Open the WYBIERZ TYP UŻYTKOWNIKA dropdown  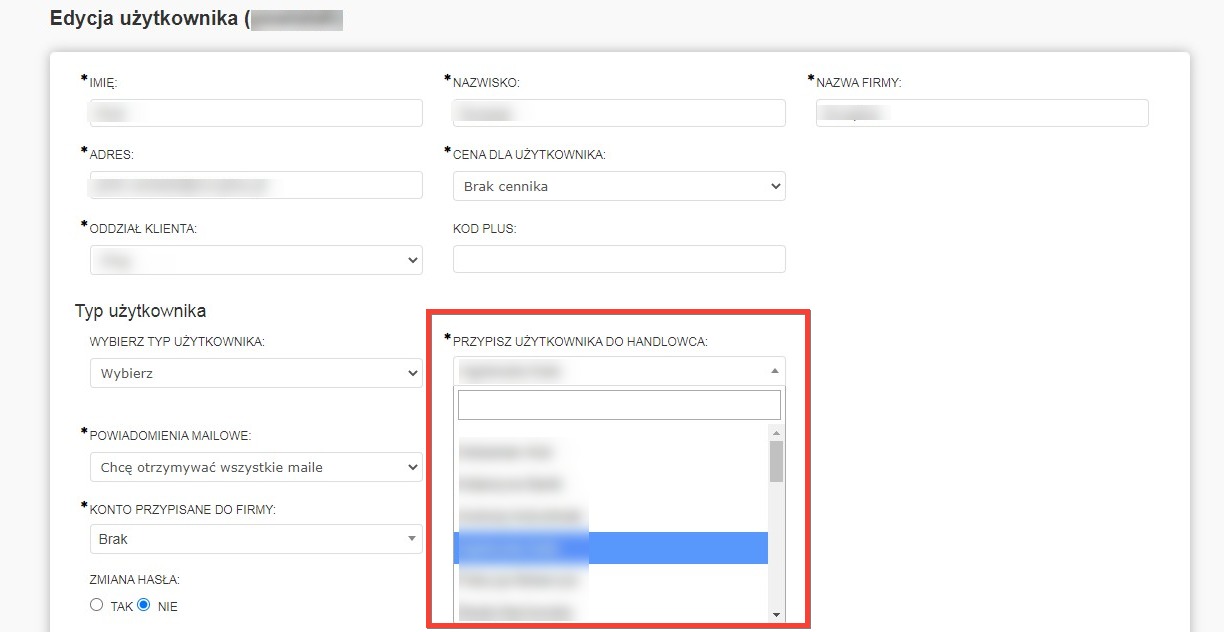tap(256, 373)
